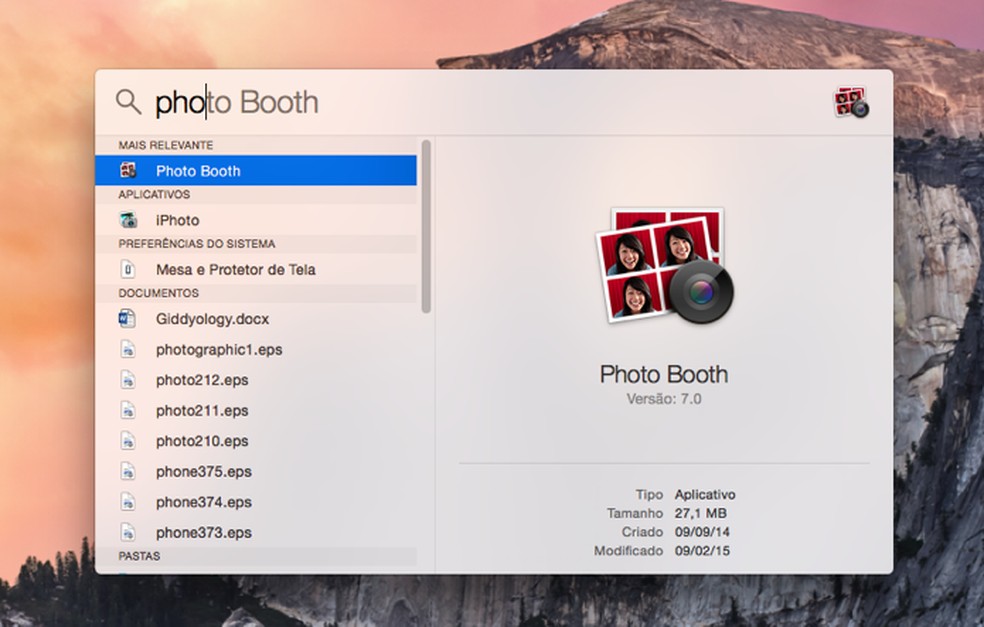This screenshot has height=627, width=984.
Task: Click the PASTAS section header
Action: [139, 556]
